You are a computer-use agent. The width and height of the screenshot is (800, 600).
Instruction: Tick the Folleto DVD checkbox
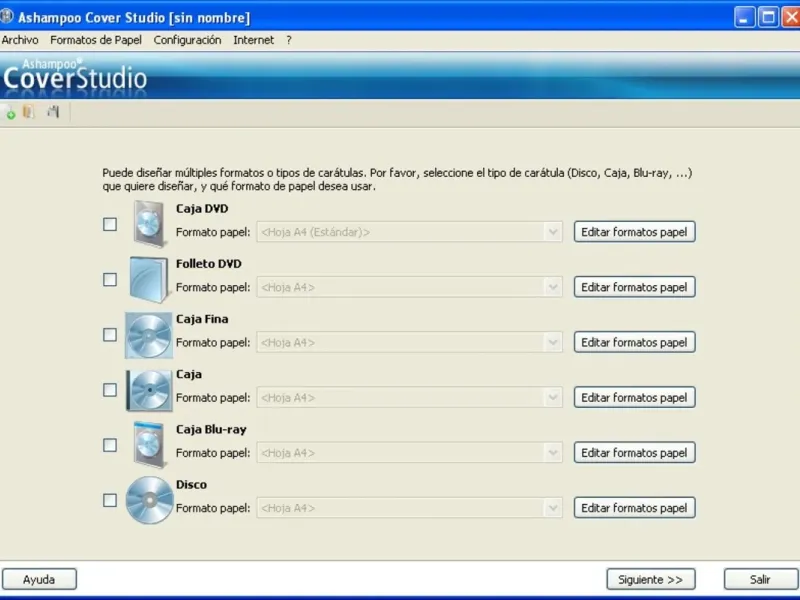pyautogui.click(x=110, y=279)
